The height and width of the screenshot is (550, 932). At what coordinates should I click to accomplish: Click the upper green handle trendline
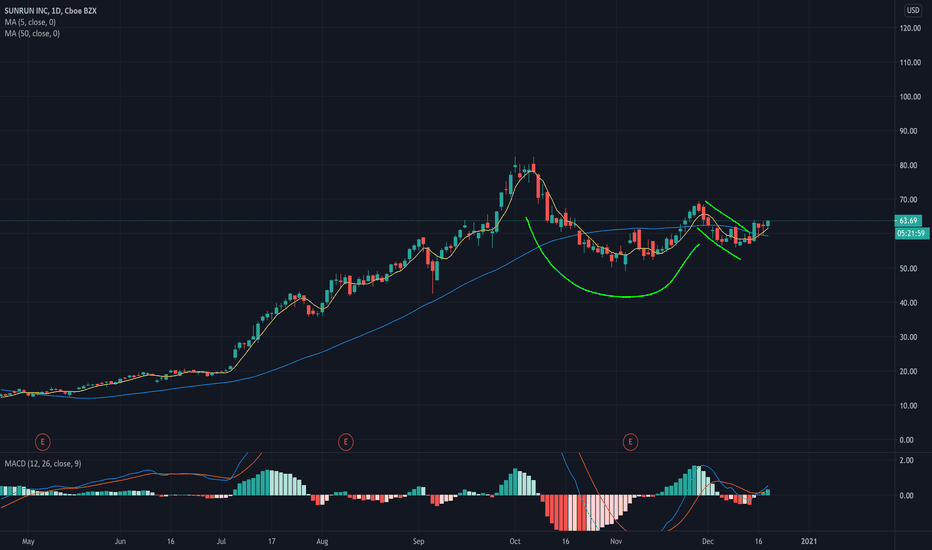728,217
